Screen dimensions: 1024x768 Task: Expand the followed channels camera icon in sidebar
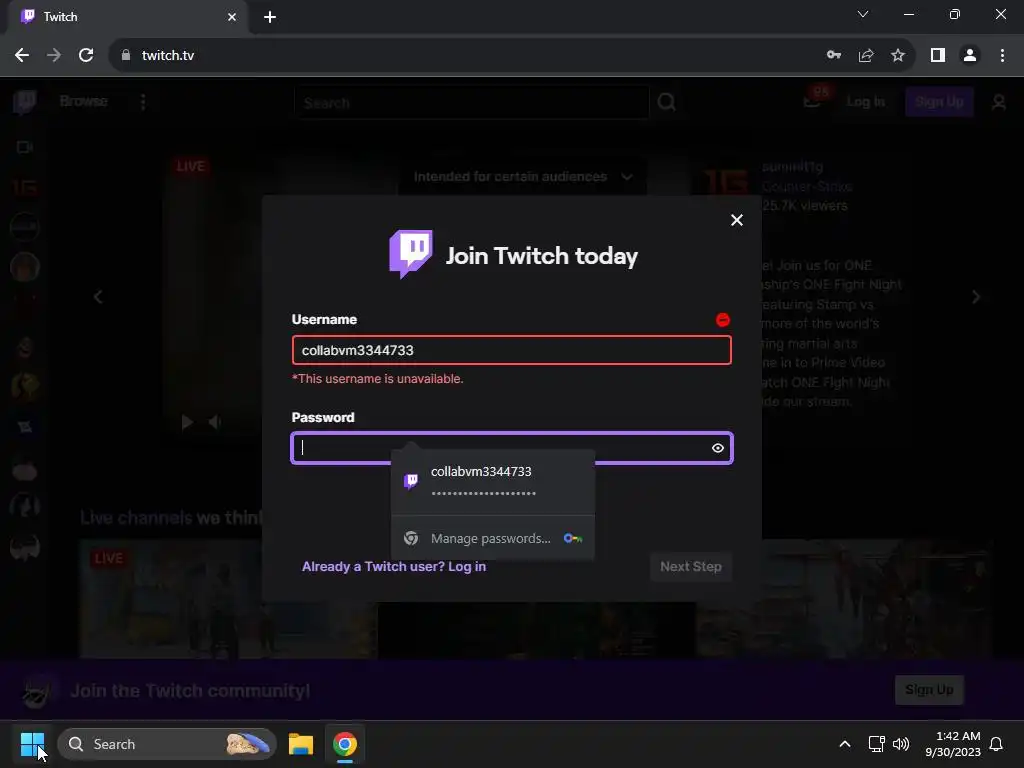pyautogui.click(x=24, y=147)
